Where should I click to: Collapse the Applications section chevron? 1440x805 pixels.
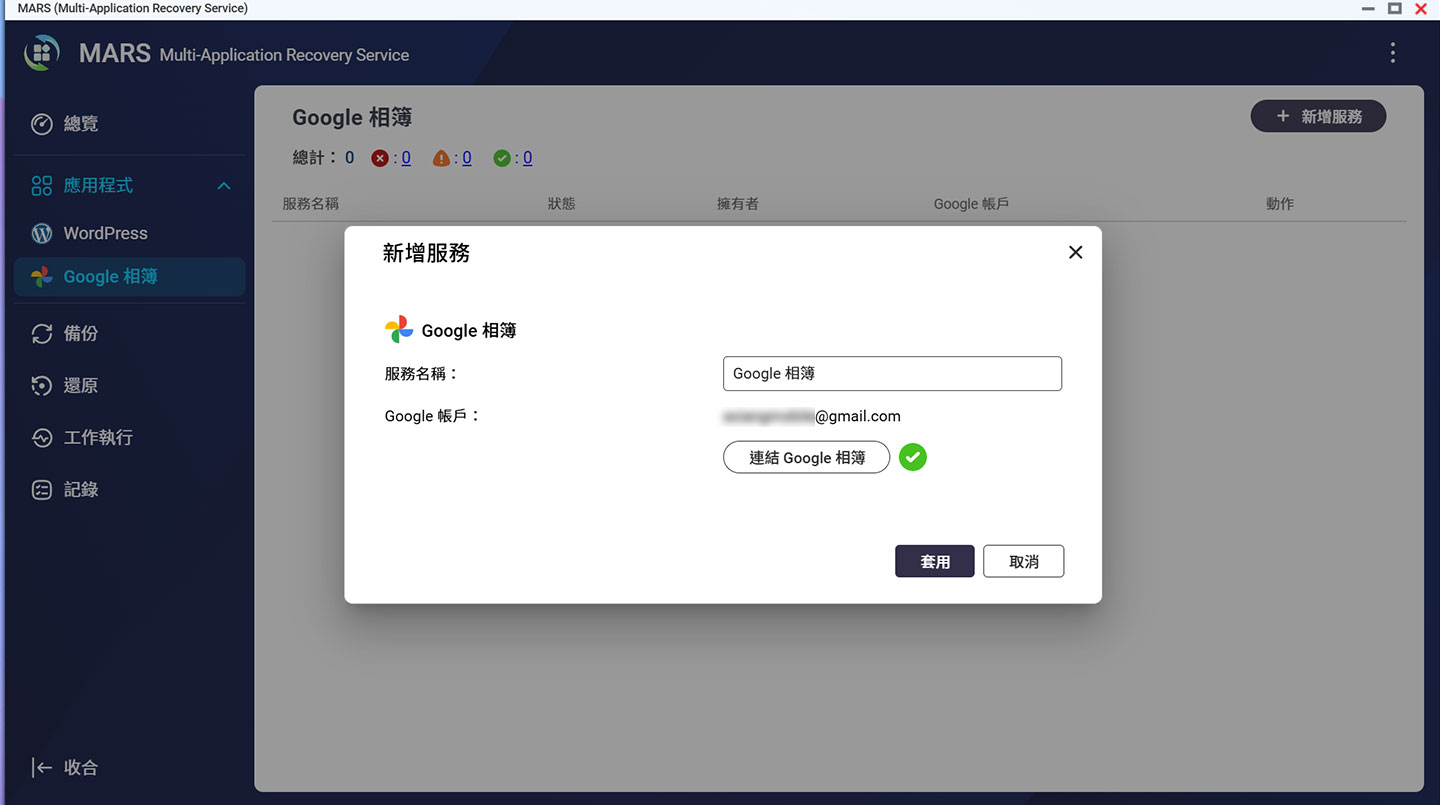tap(224, 186)
